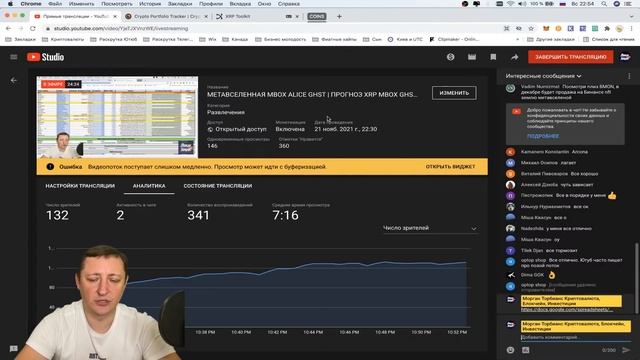640x360 pixels.
Task: Click the clock showing Вс 22:54
Action: point(583,4)
